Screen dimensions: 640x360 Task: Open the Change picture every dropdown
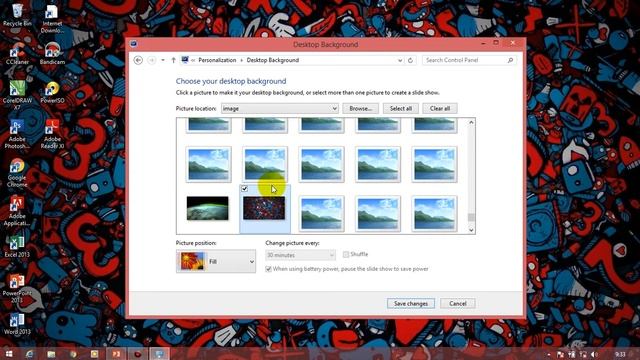pyautogui.click(x=300, y=255)
